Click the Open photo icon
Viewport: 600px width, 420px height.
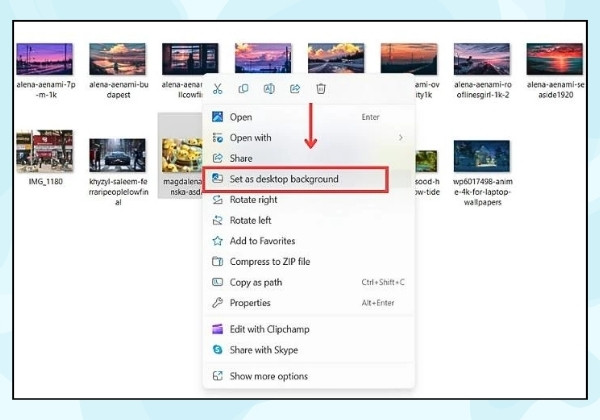click(217, 117)
